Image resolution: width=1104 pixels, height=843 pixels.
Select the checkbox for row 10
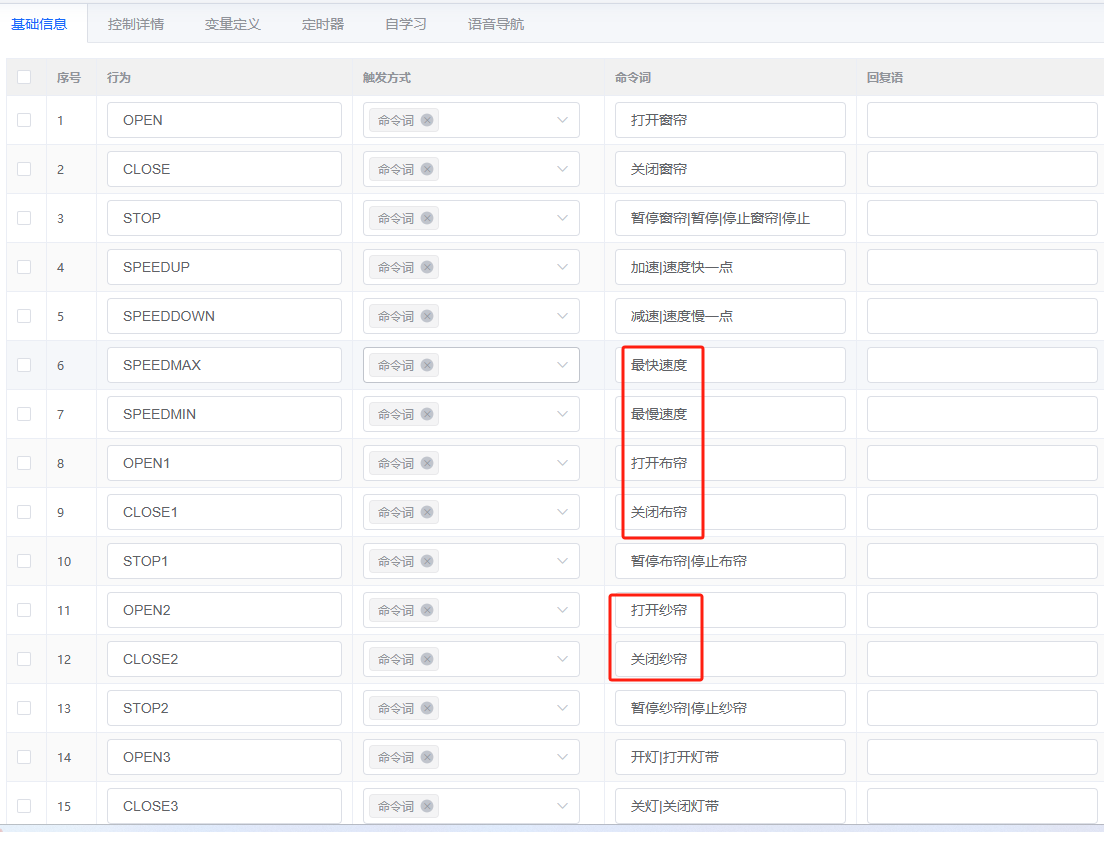(24, 561)
